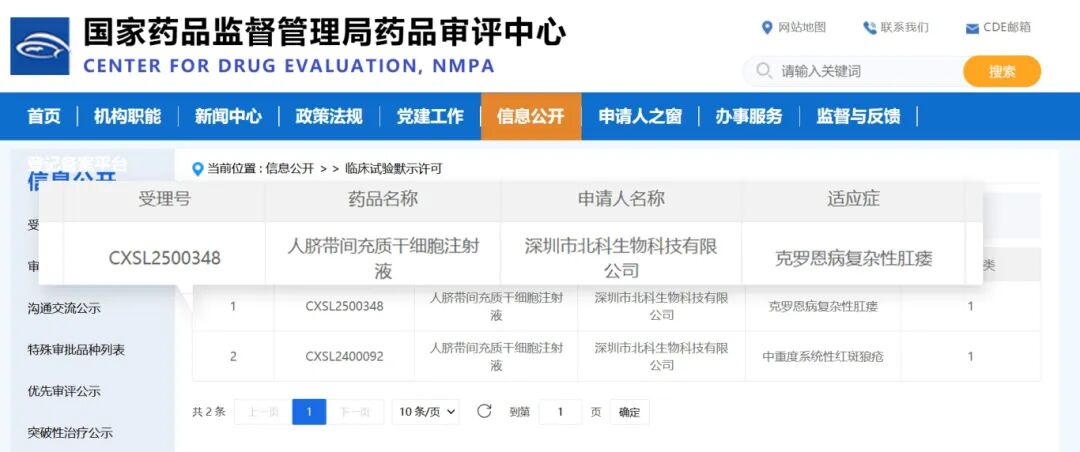The width and height of the screenshot is (1080, 452).
Task: Click 药品名称 header in enlarged overlay
Action: click(x=383, y=199)
